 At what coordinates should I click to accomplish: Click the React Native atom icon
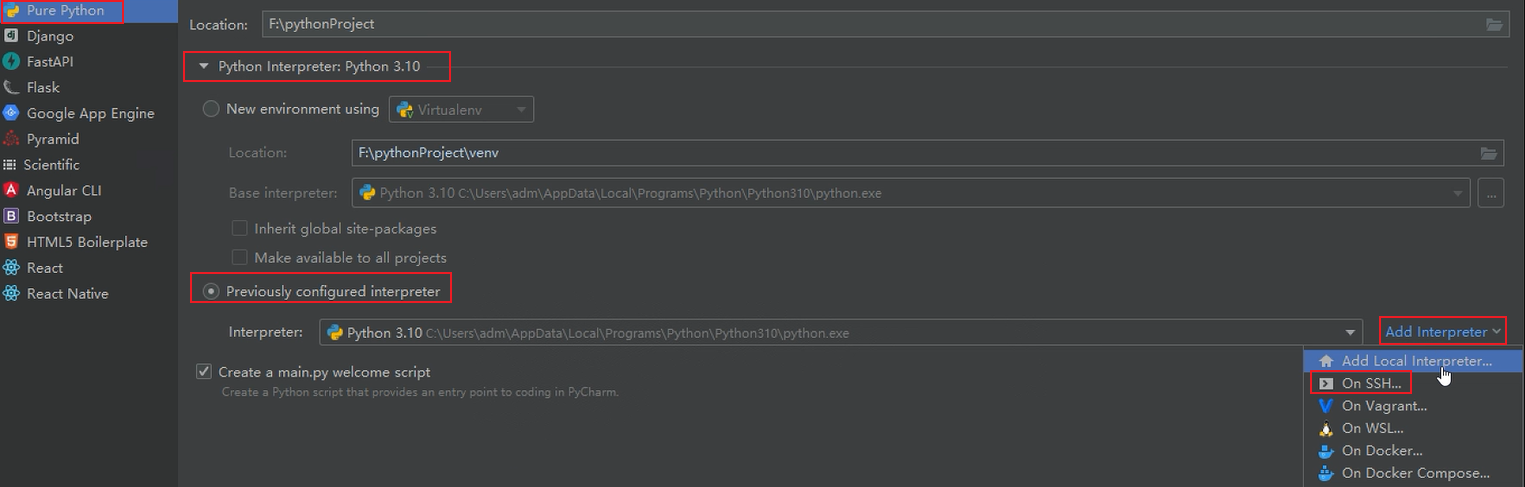coord(11,294)
